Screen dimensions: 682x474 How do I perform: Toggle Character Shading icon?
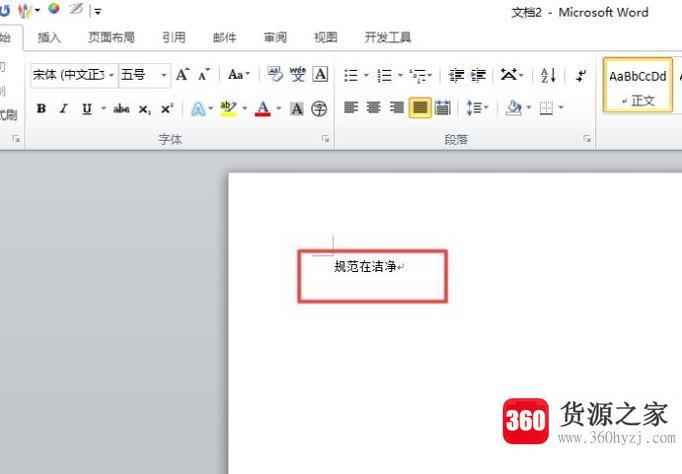pyautogui.click(x=297, y=108)
